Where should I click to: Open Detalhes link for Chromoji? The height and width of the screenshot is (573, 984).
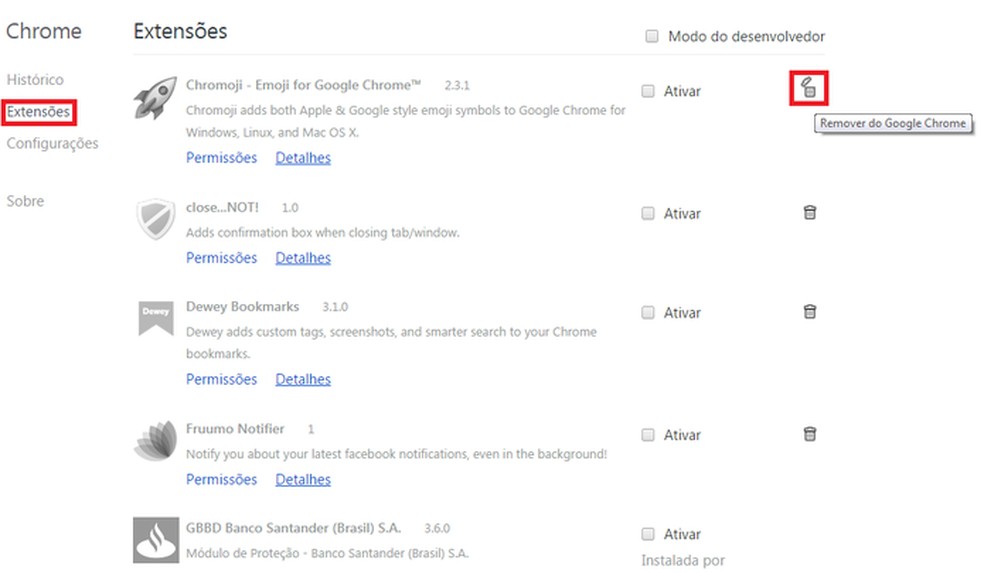(x=303, y=158)
